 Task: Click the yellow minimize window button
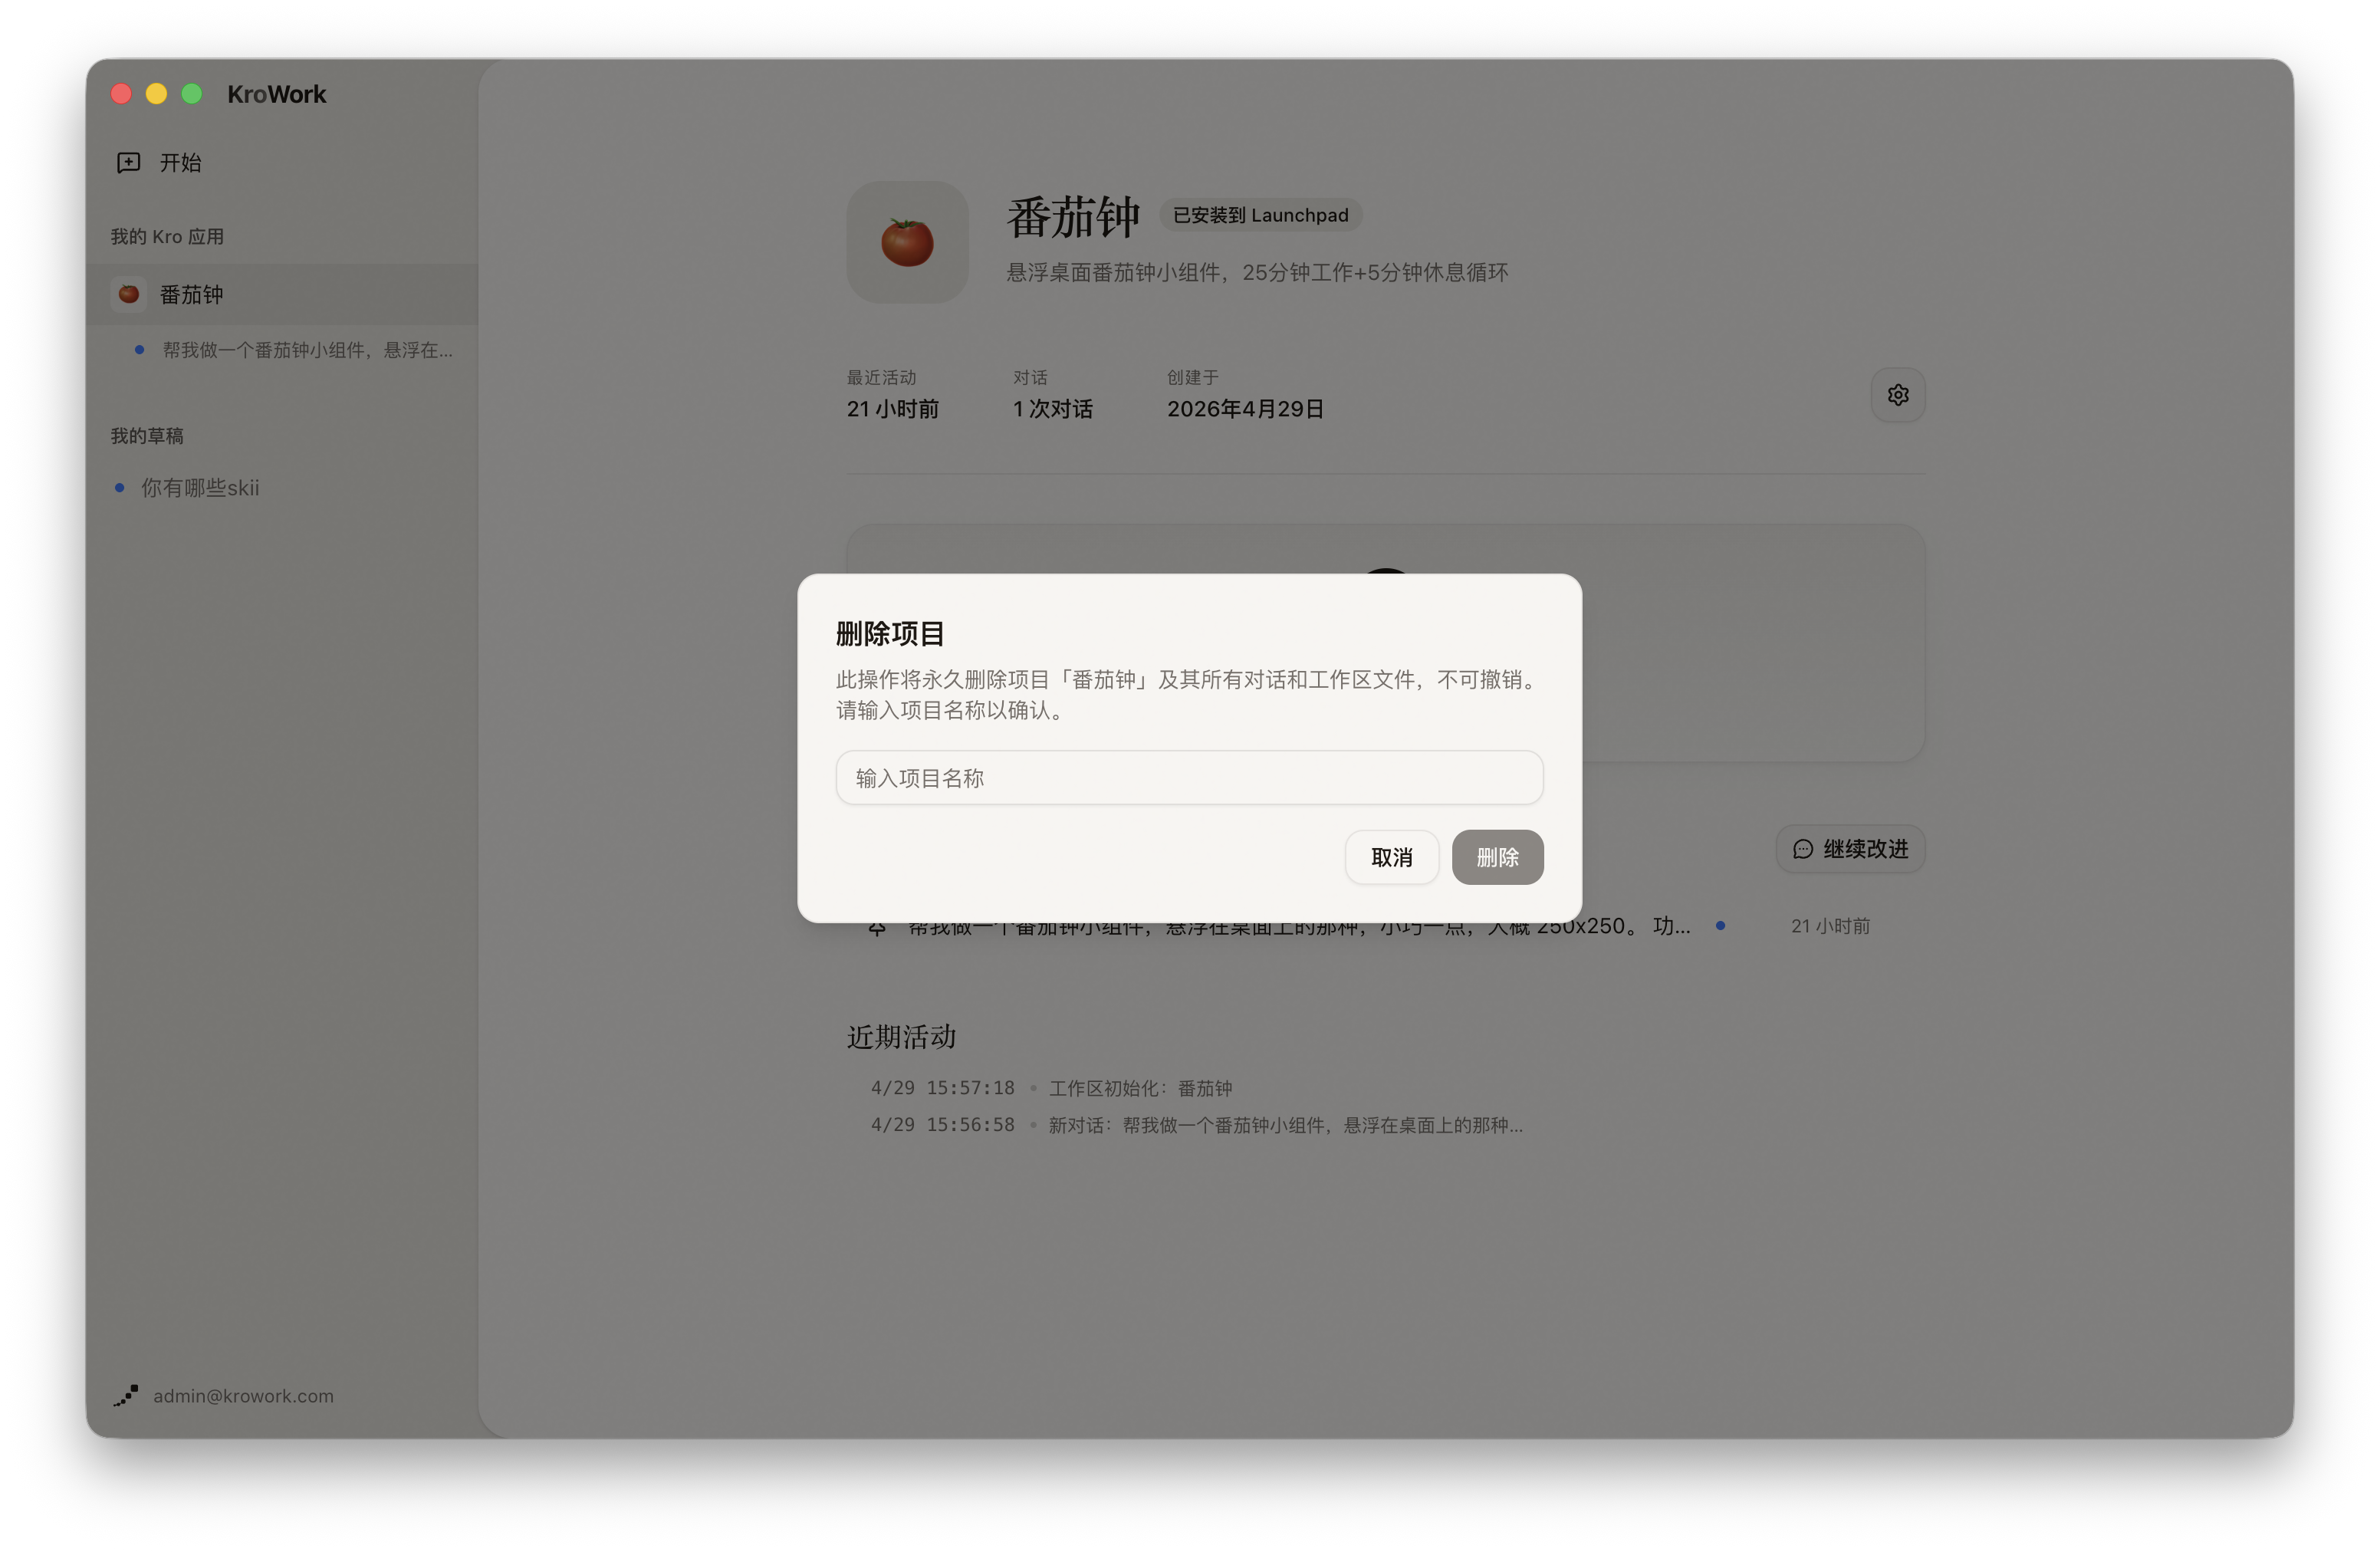(156, 94)
